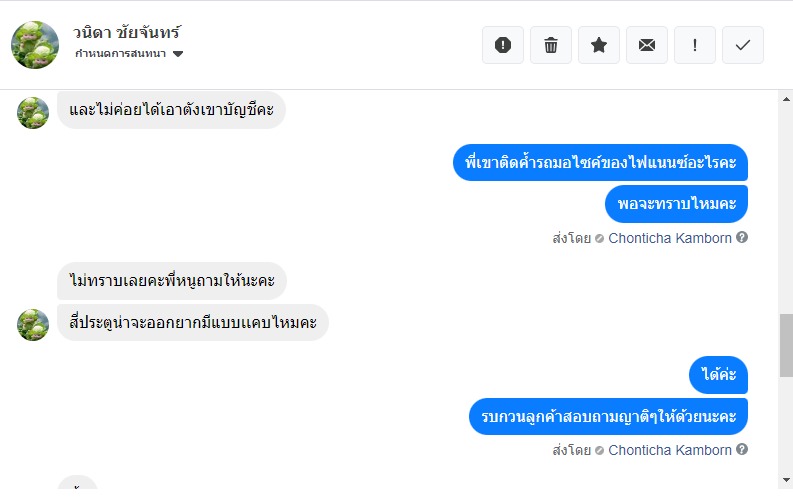The height and width of the screenshot is (498, 793).
Task: Open second Chonticha Kamborn sender link
Action: [669, 450]
